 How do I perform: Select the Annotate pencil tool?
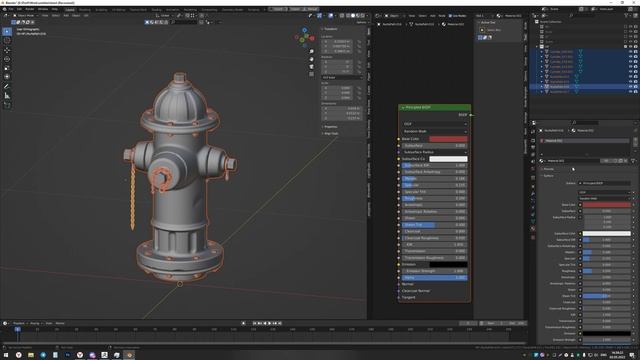tap(7, 87)
